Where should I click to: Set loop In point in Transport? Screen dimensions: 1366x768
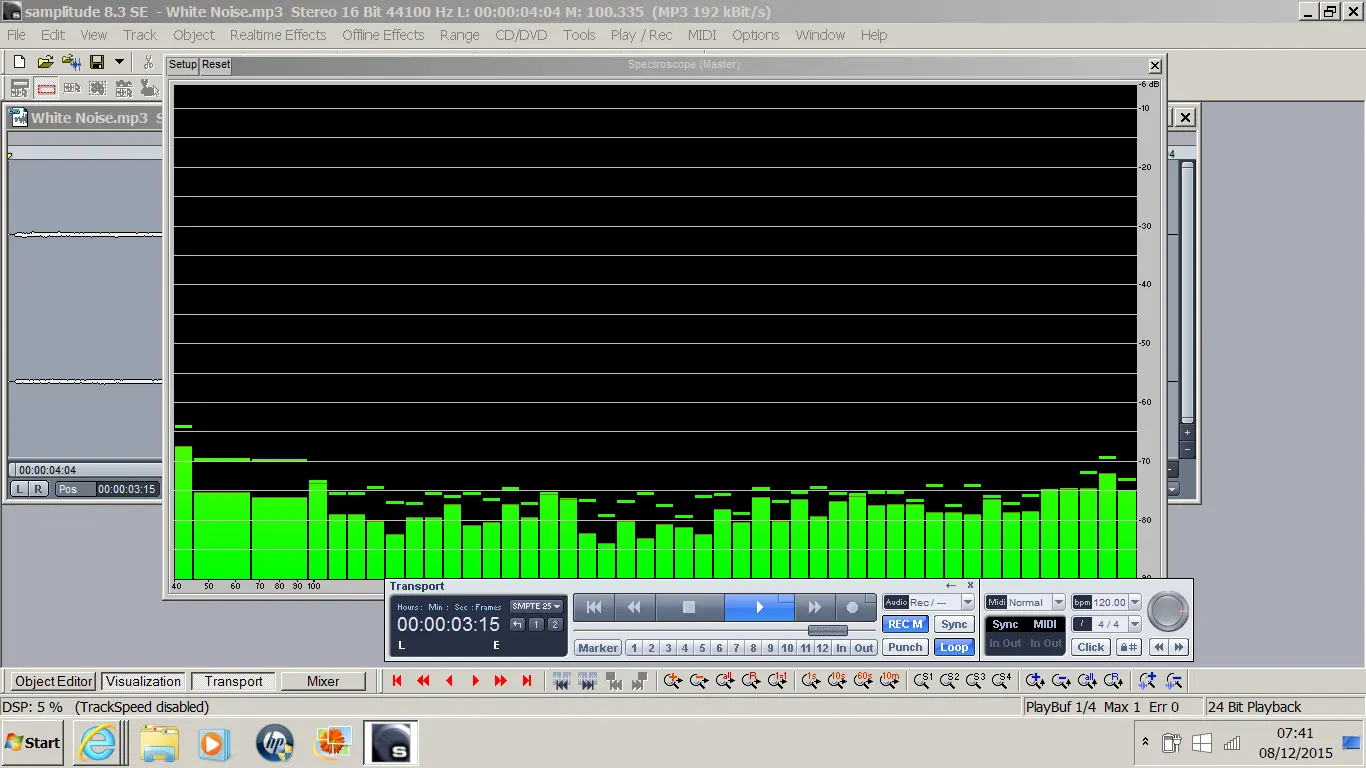[x=841, y=648]
